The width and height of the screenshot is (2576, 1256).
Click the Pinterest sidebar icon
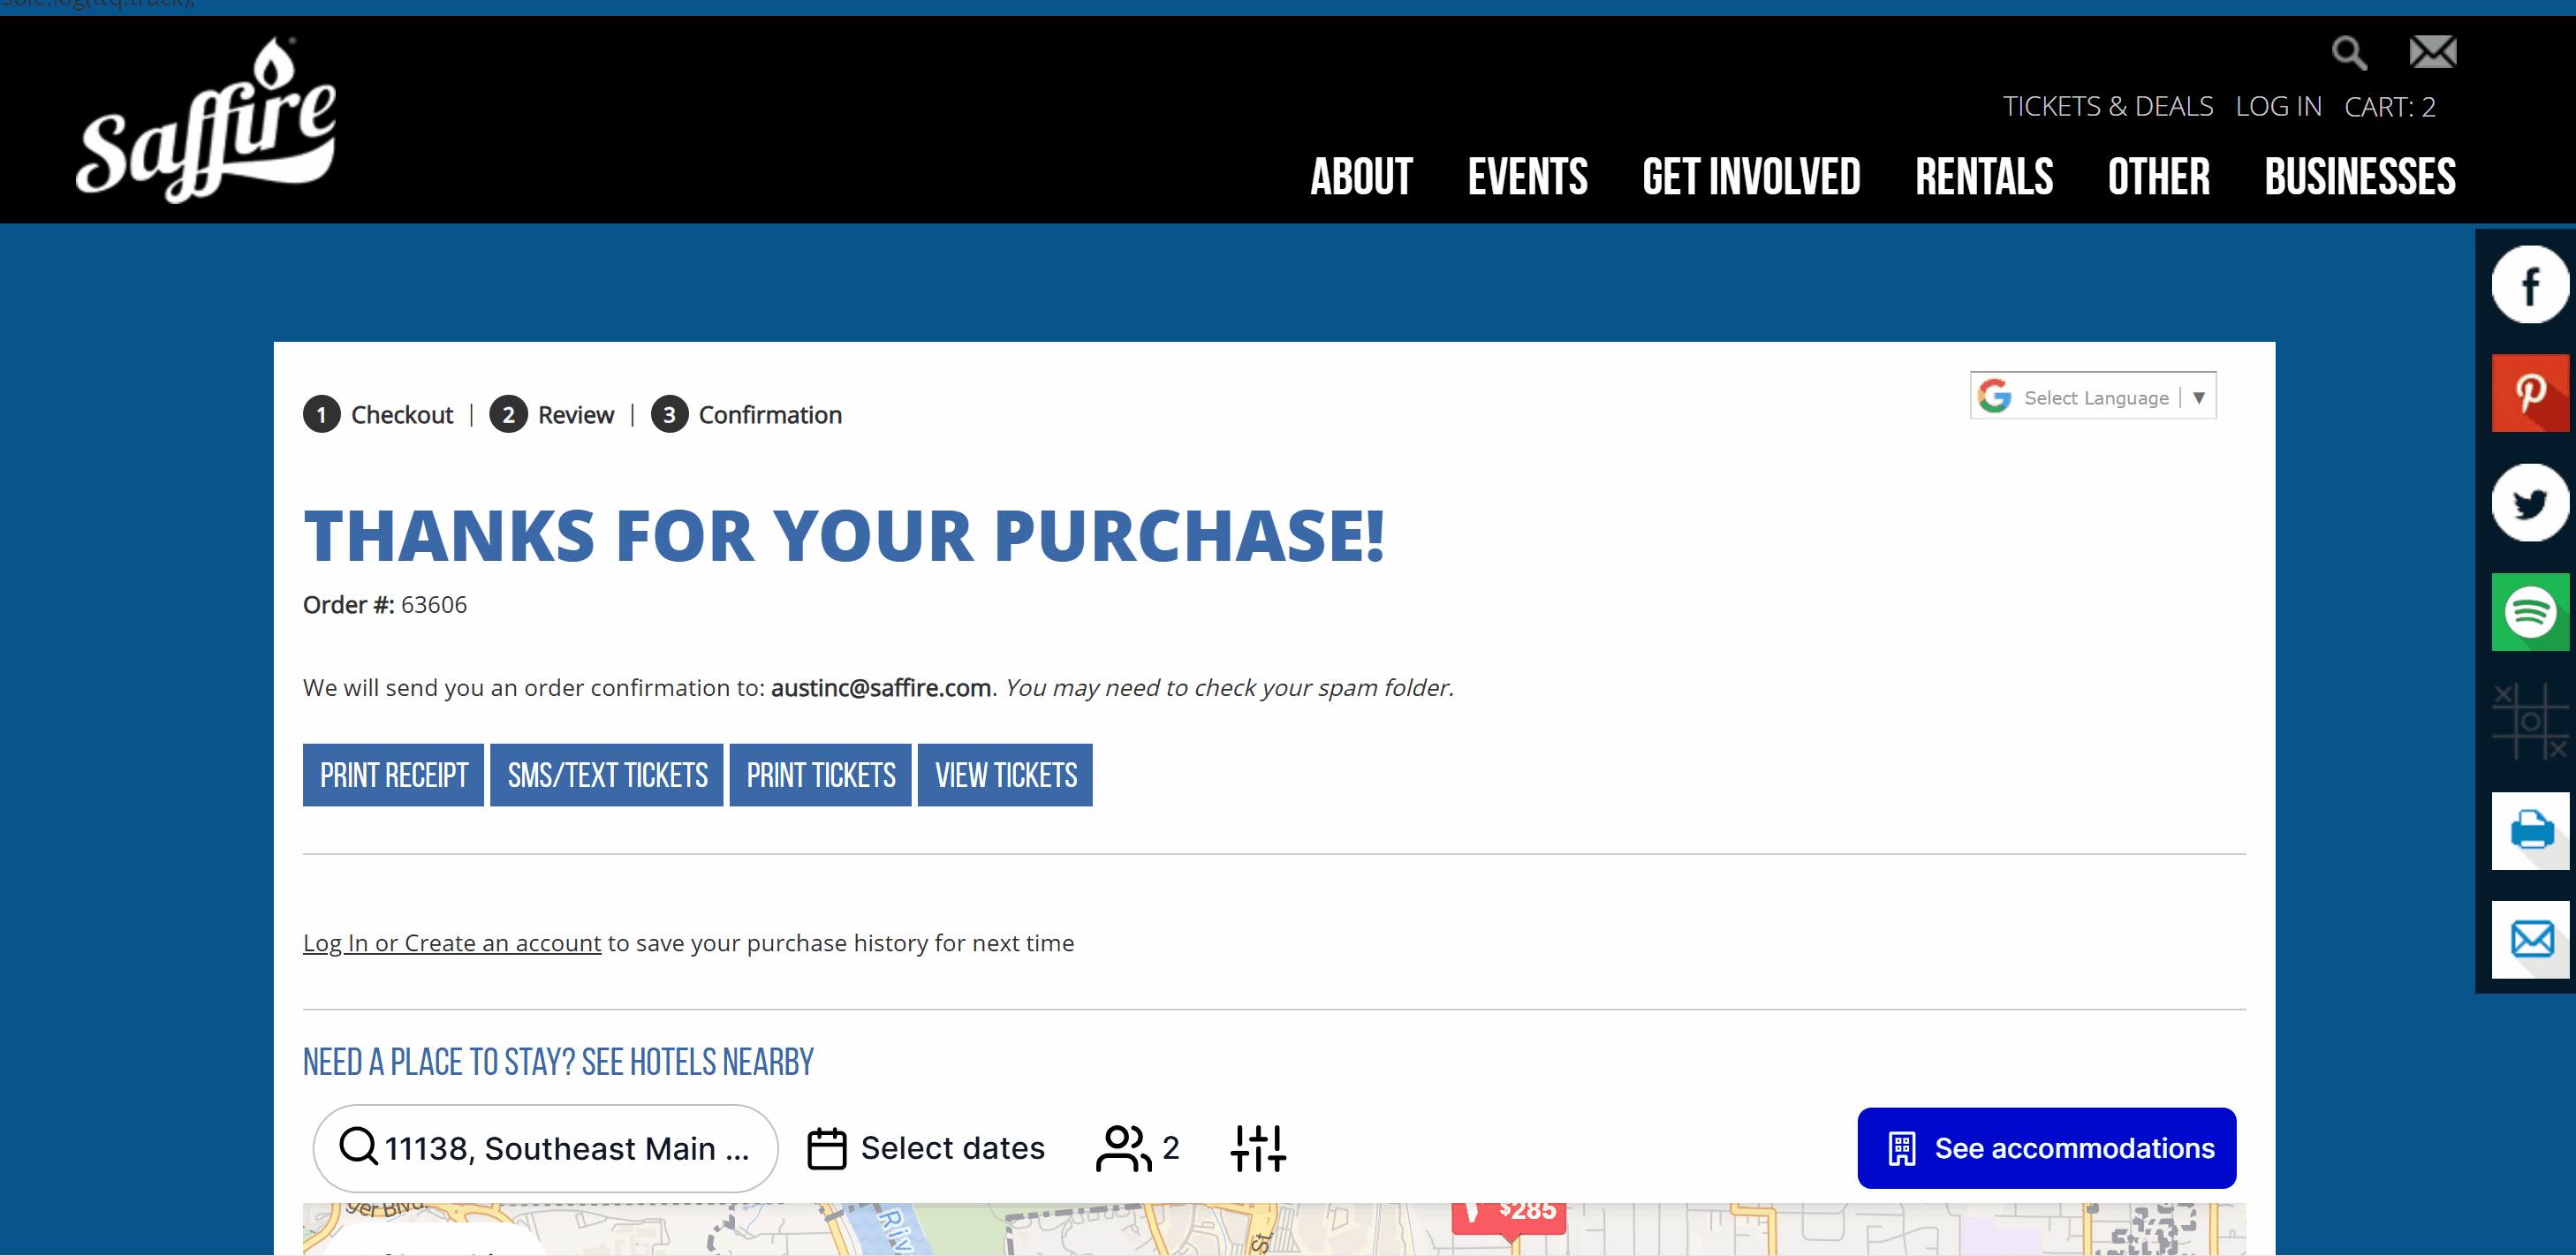(2529, 393)
